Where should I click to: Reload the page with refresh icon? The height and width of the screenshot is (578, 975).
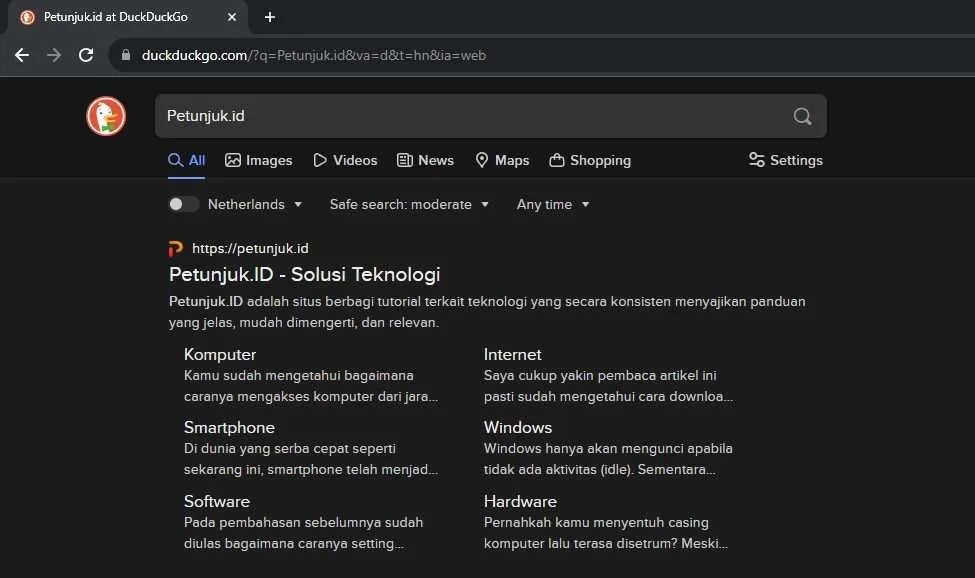(86, 55)
